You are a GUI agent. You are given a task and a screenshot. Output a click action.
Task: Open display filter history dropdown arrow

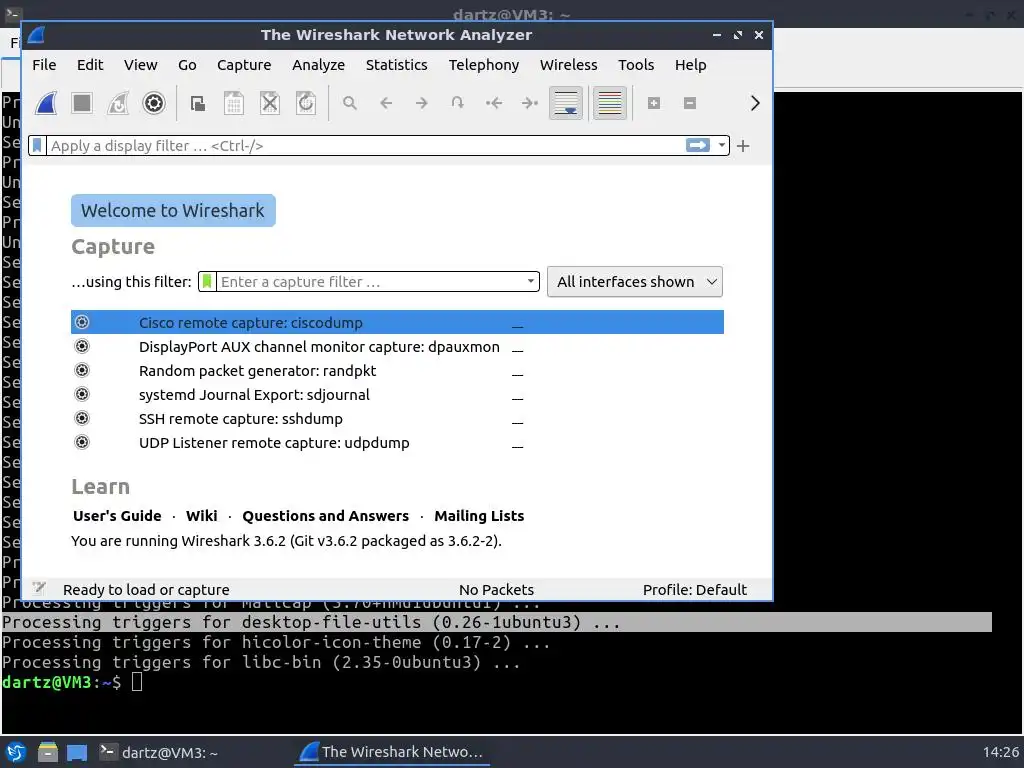pyautogui.click(x=721, y=145)
